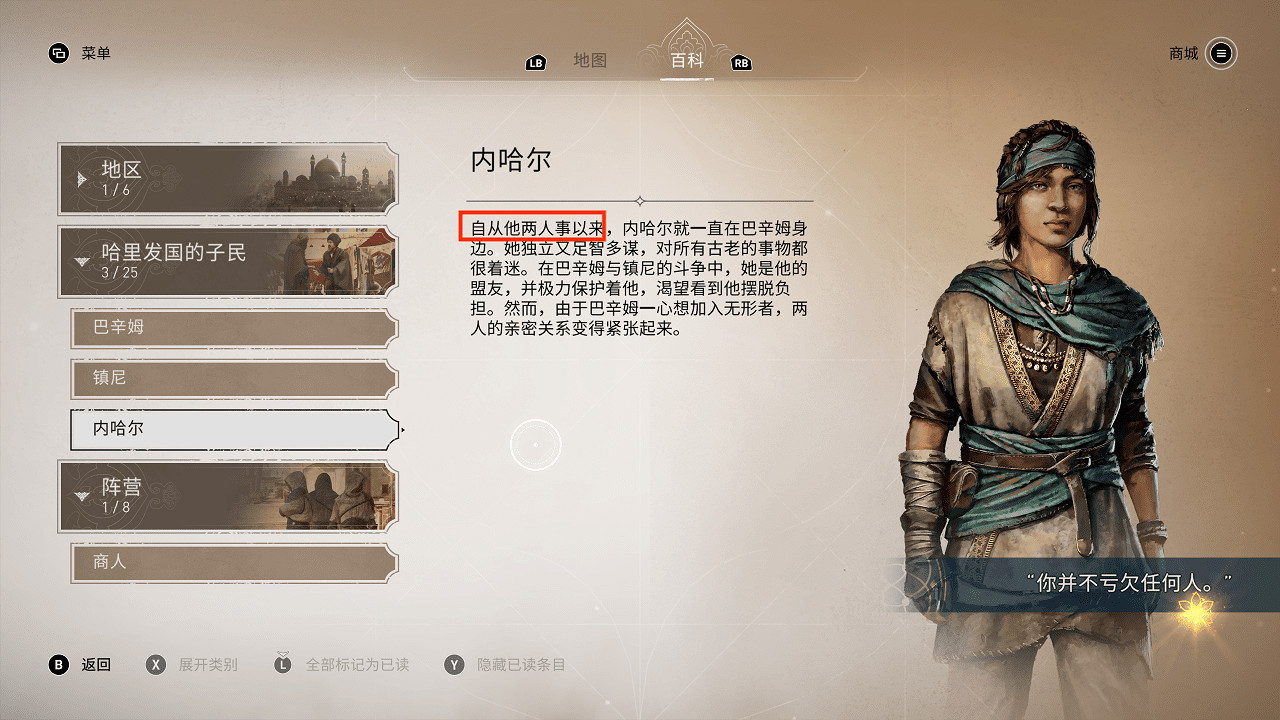Expand the 地区 category
The image size is (1280, 720).
228,179
